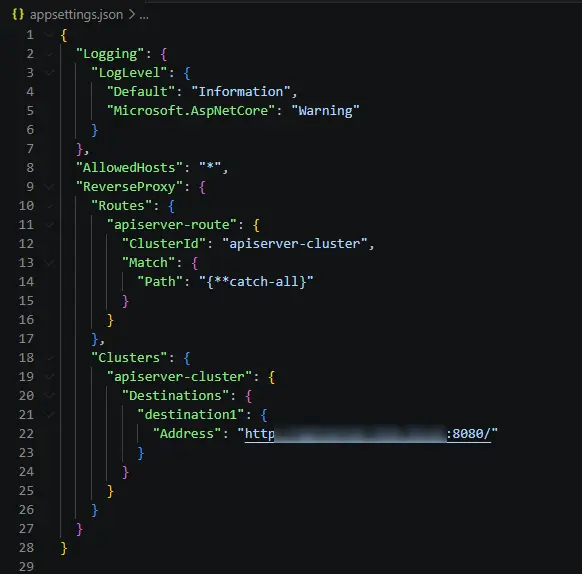Click the JSON braces icon in breadcrumb
Screen dimensions: 582x574
18,14
